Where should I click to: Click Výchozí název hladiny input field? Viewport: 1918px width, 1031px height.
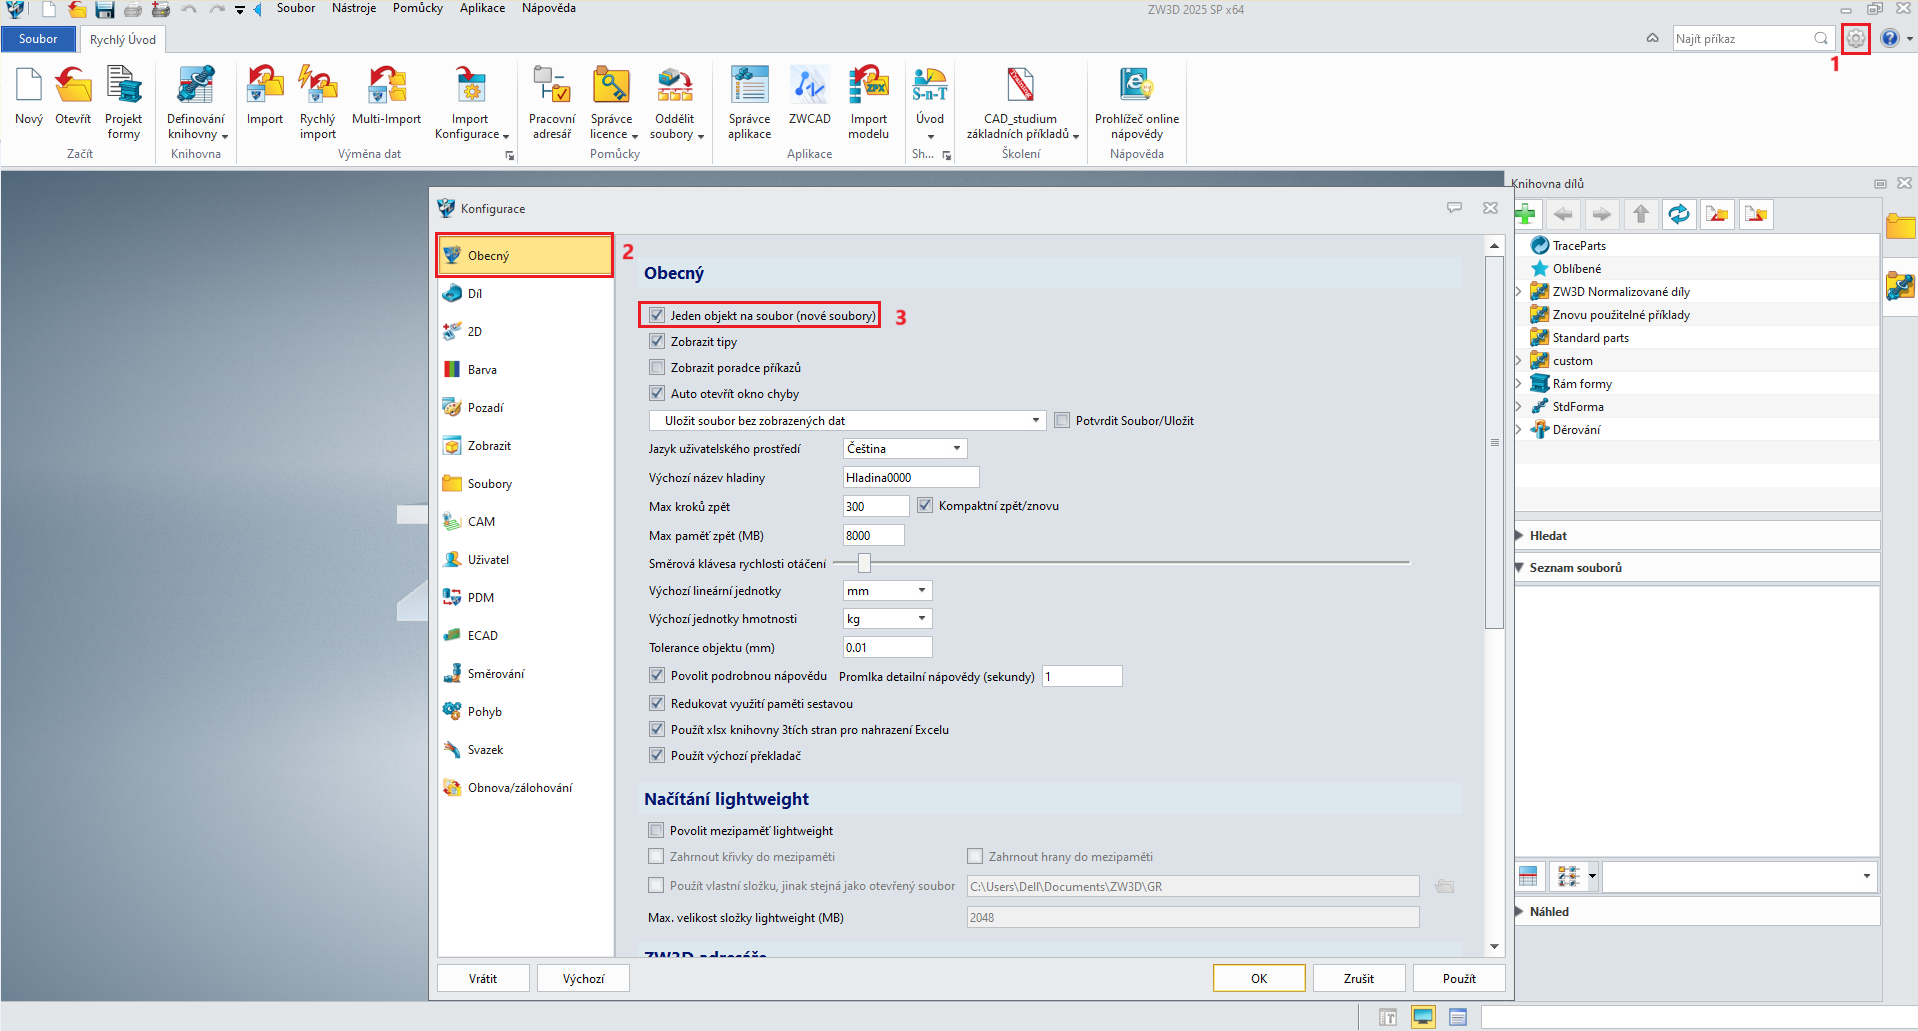911,477
